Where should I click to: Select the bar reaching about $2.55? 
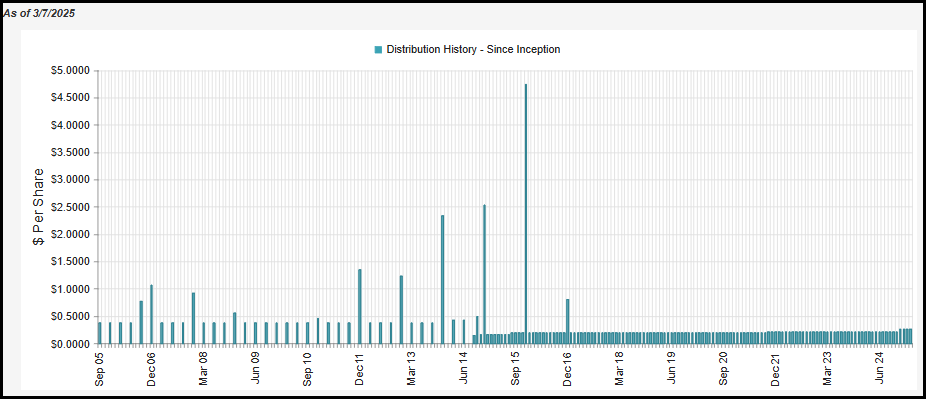pyautogui.click(x=484, y=274)
